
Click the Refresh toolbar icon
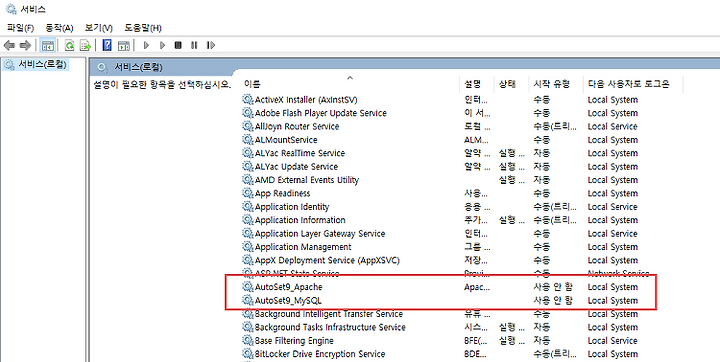(x=69, y=45)
